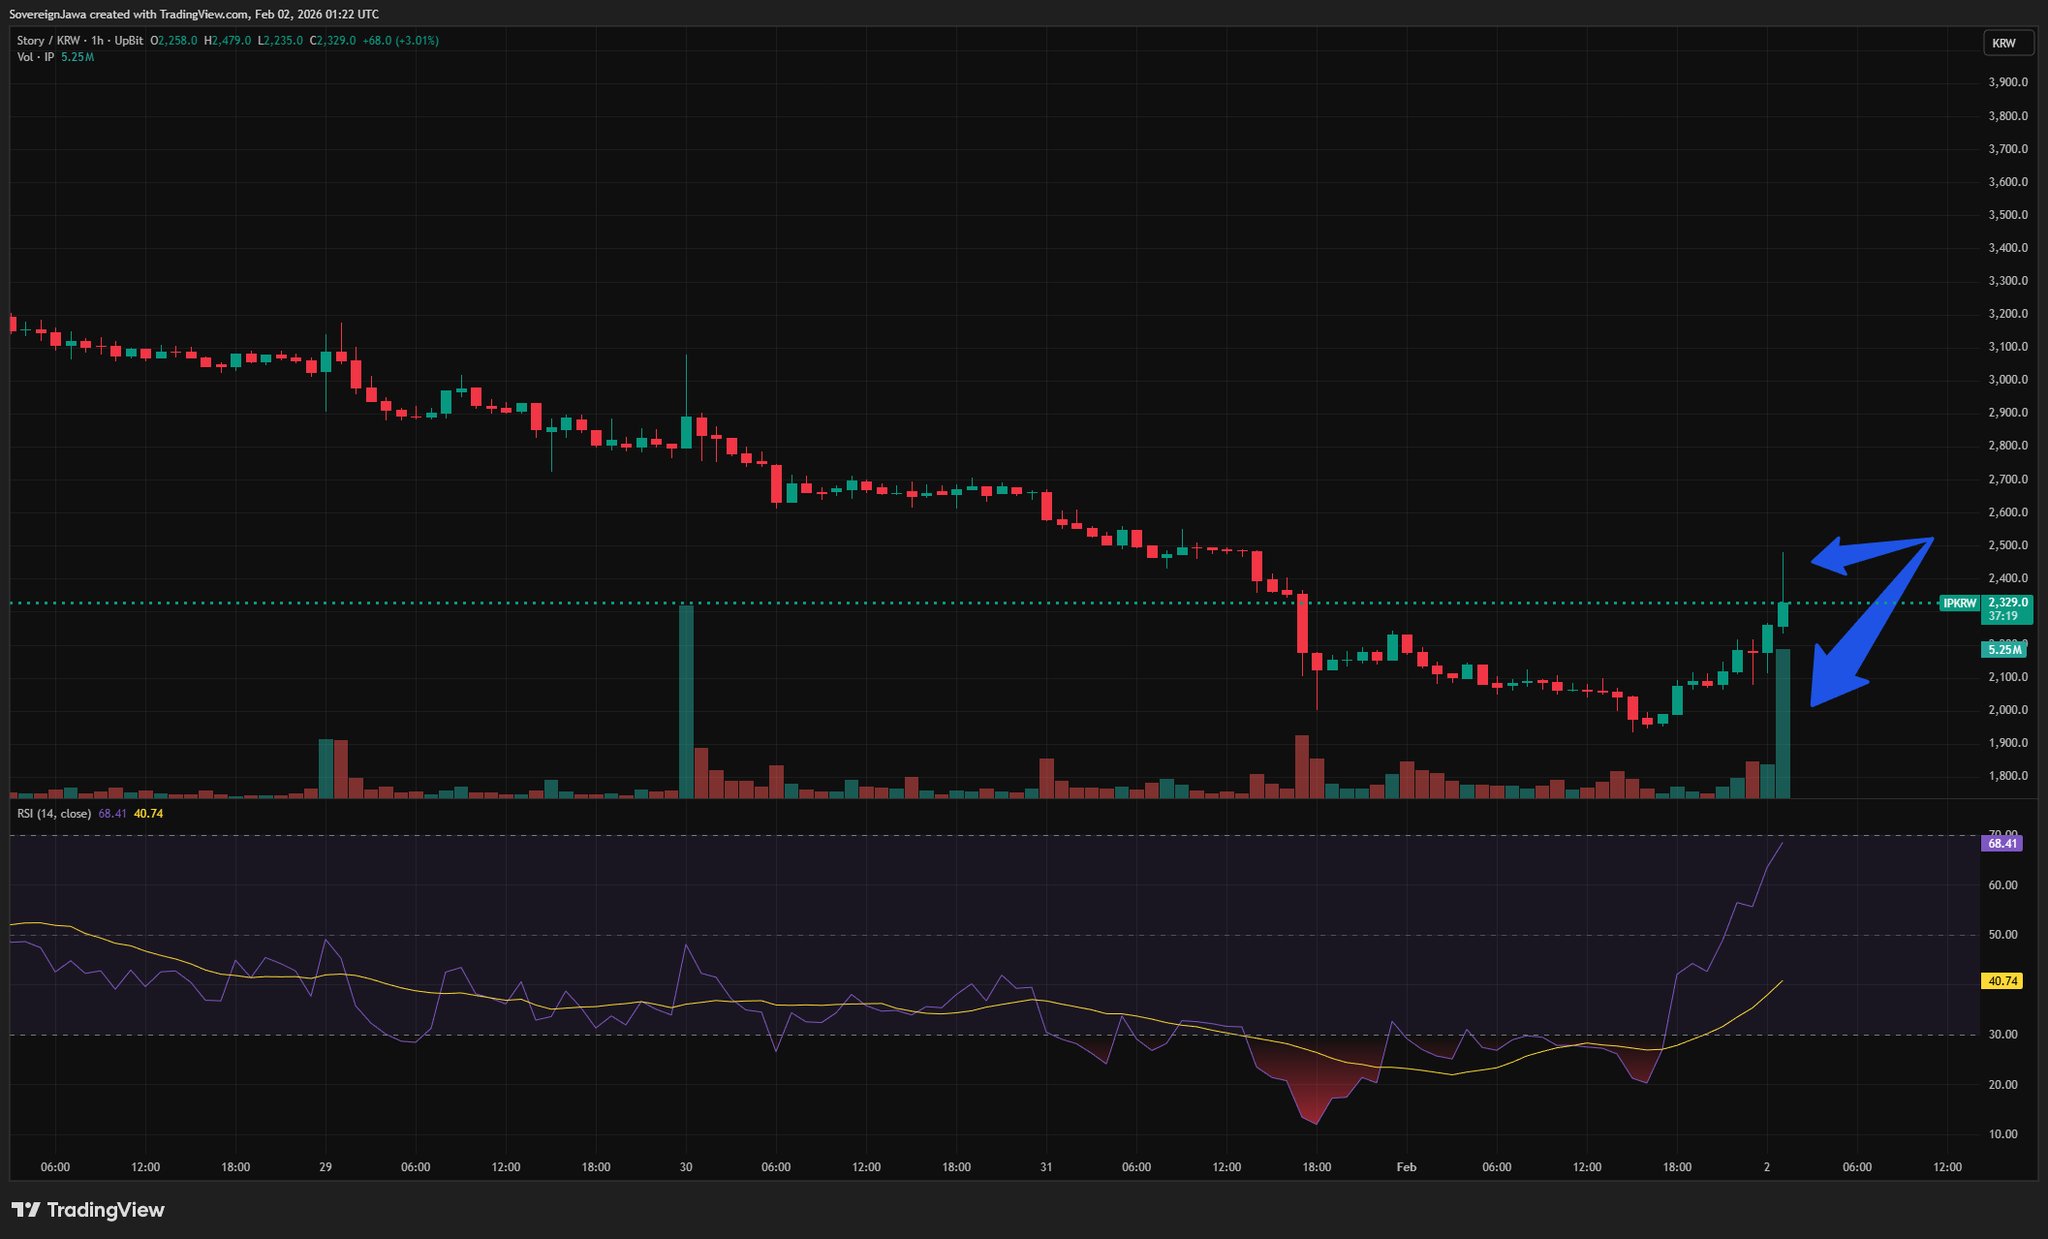Click the IPKRW current price label
The height and width of the screenshot is (1239, 2048).
[1960, 603]
